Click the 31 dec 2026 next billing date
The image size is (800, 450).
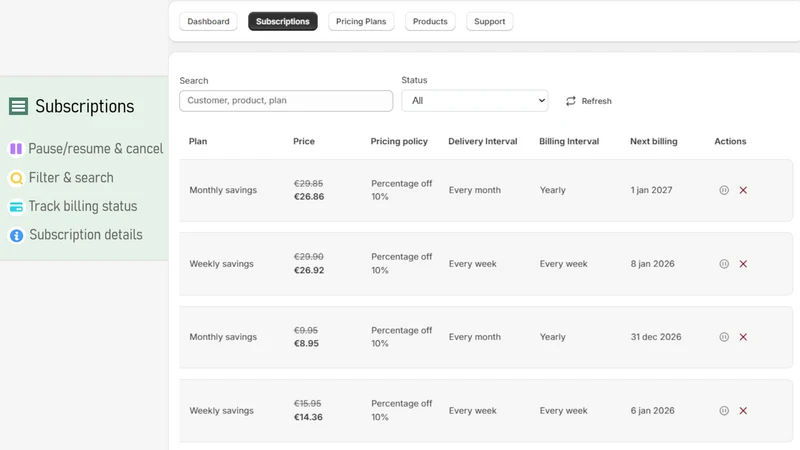coord(656,337)
